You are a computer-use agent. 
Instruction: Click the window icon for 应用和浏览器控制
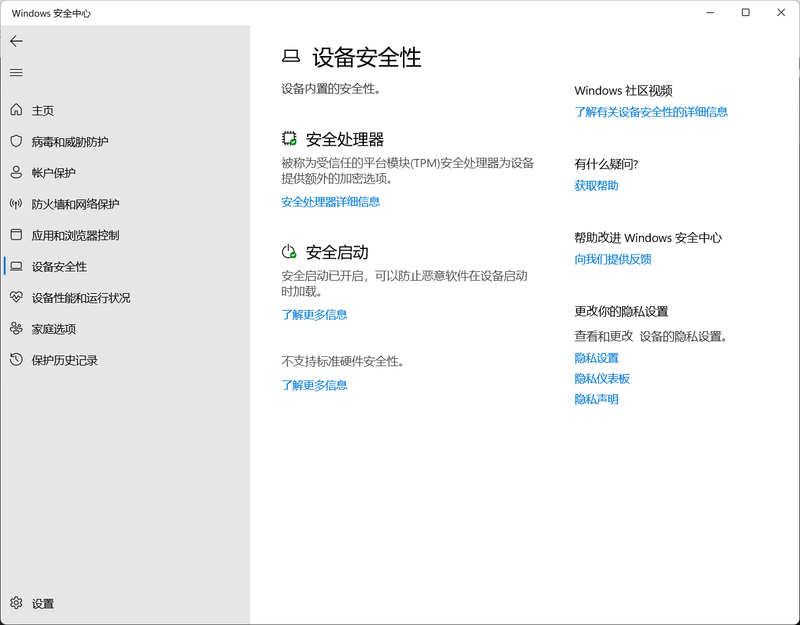[16, 235]
